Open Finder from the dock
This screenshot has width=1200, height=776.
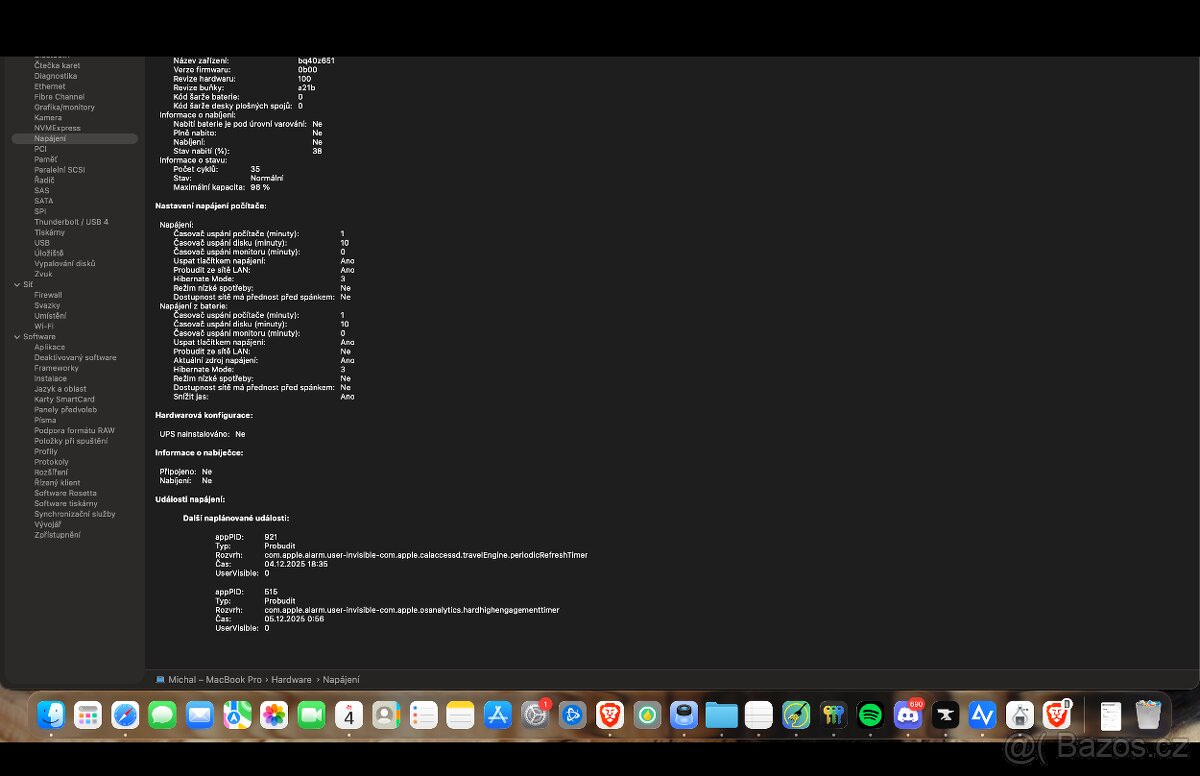51,715
